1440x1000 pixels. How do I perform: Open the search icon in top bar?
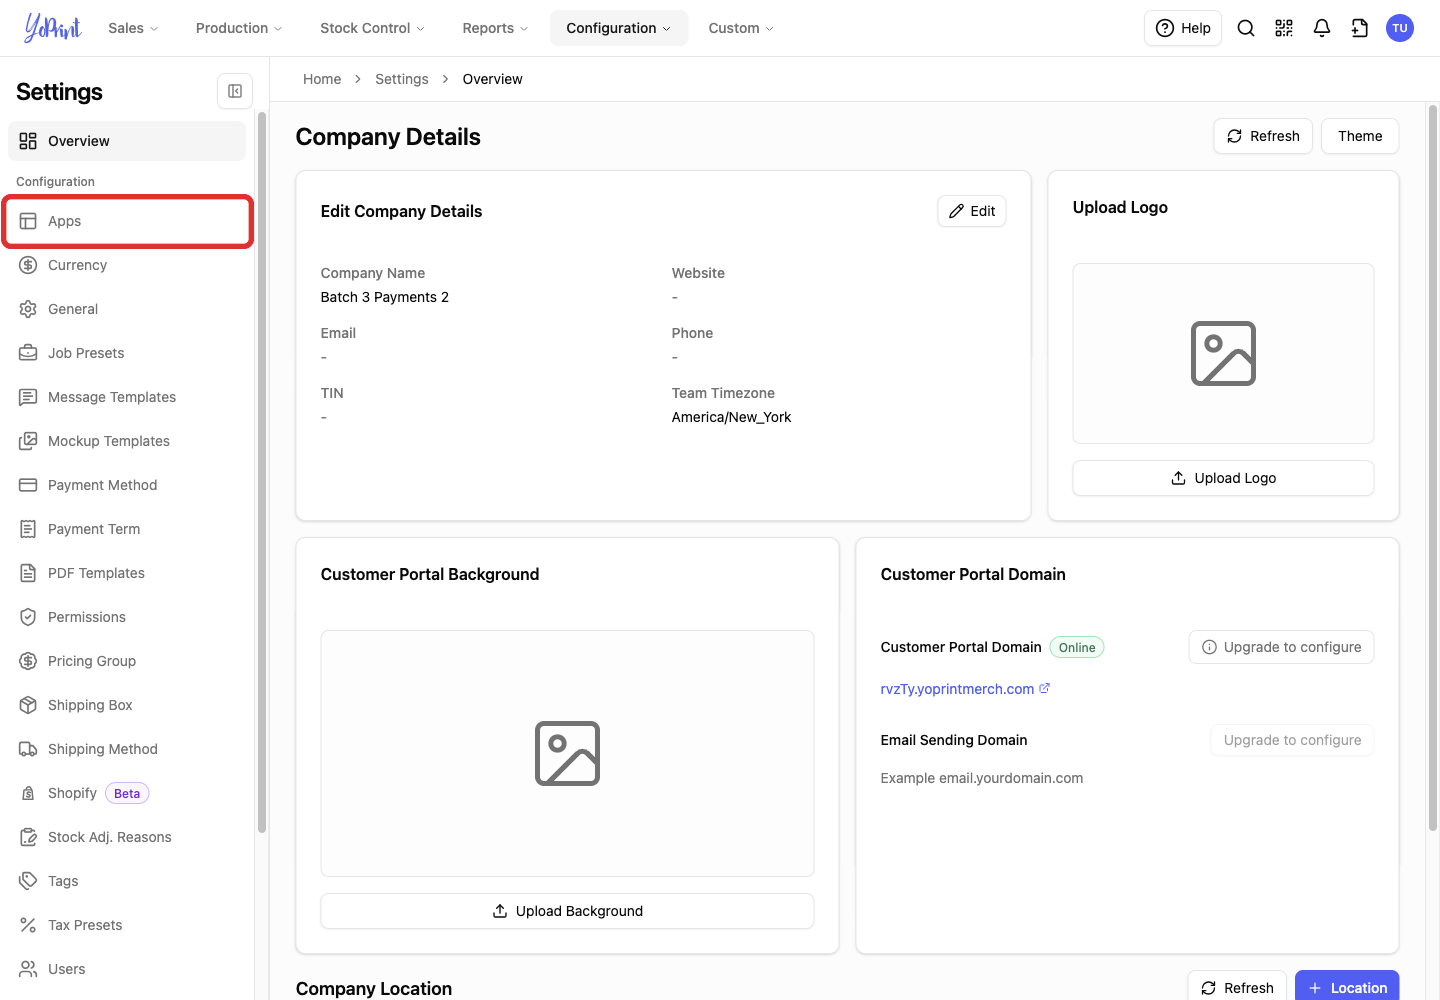(1246, 28)
